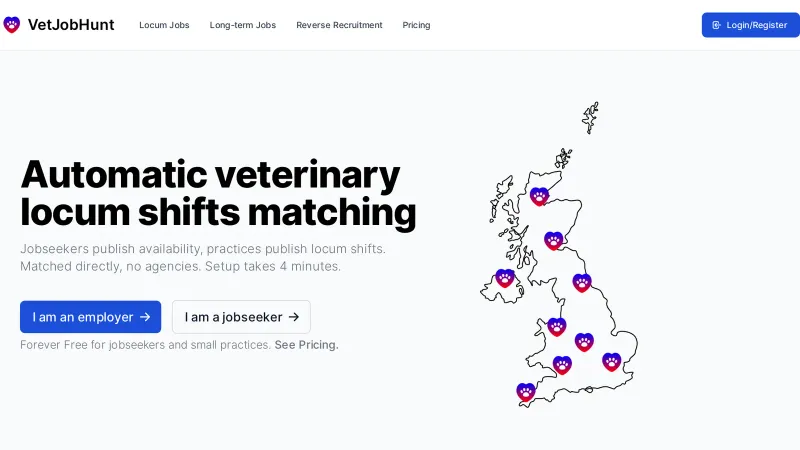This screenshot has height=450, width=800.
Task: Click the paw pin in northern Scotland
Action: 539,196
